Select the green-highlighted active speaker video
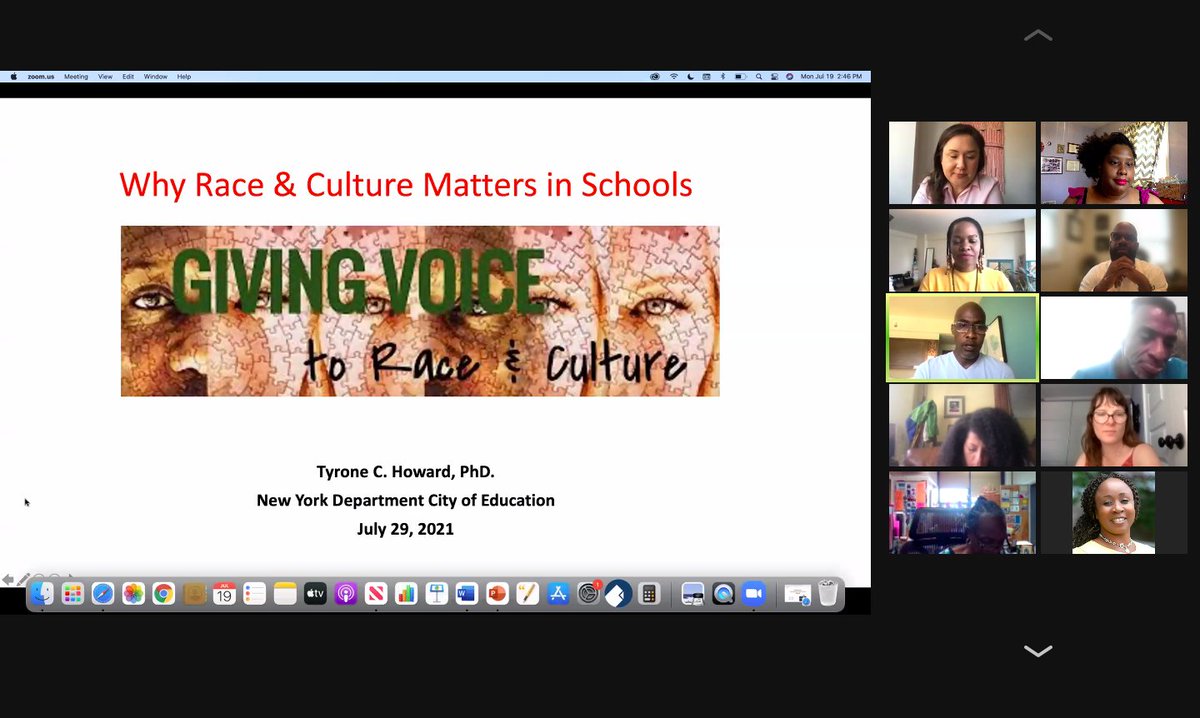Viewport: 1200px width, 718px height. [962, 337]
